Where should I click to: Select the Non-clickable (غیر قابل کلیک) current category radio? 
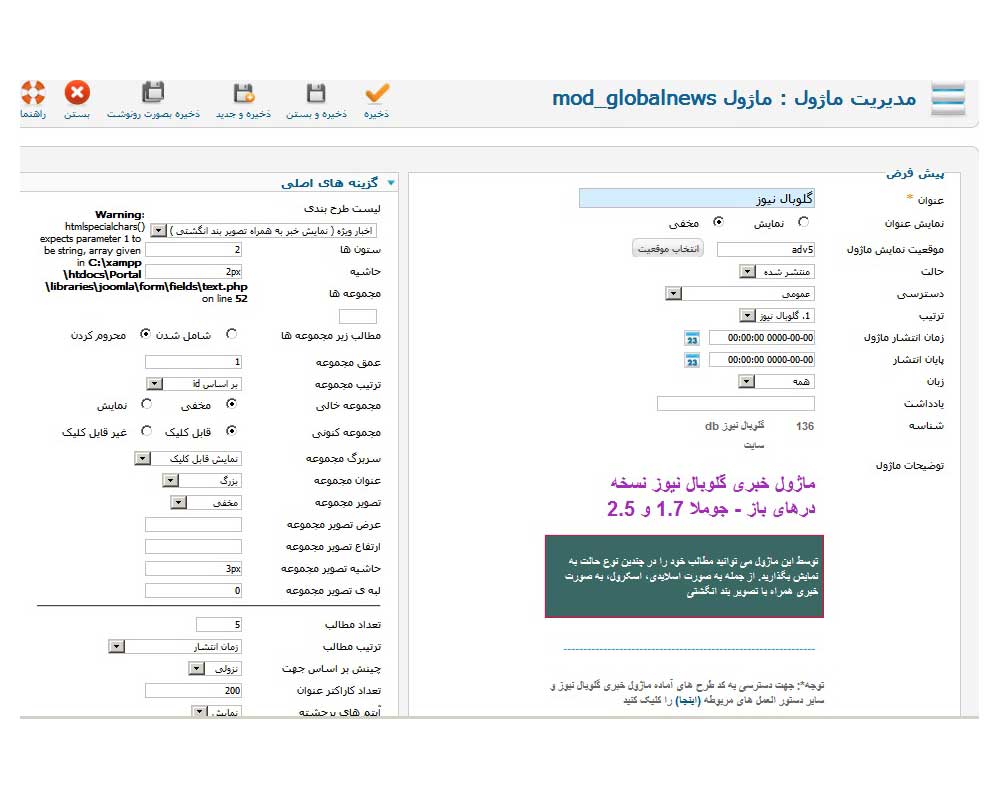[x=146, y=431]
